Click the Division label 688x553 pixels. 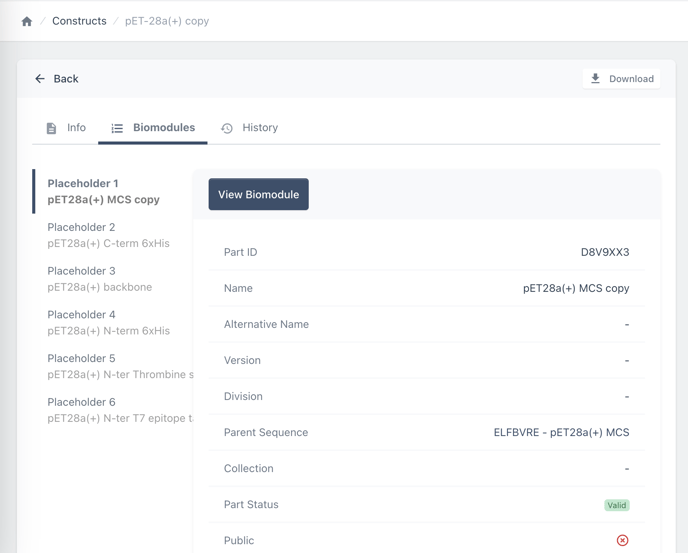[x=243, y=396]
